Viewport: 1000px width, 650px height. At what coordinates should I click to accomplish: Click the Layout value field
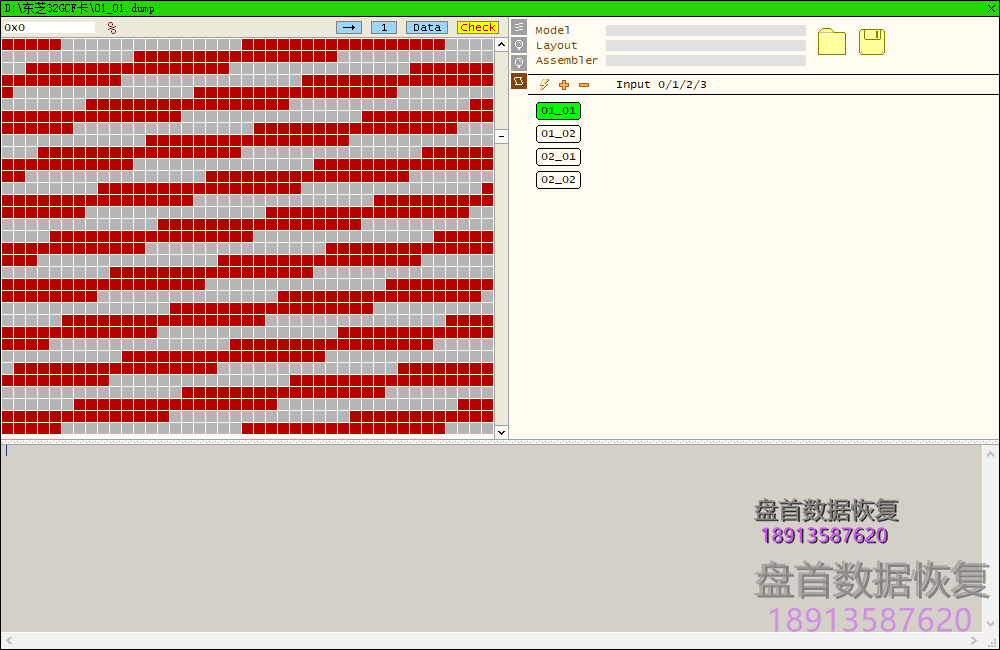tap(705, 45)
